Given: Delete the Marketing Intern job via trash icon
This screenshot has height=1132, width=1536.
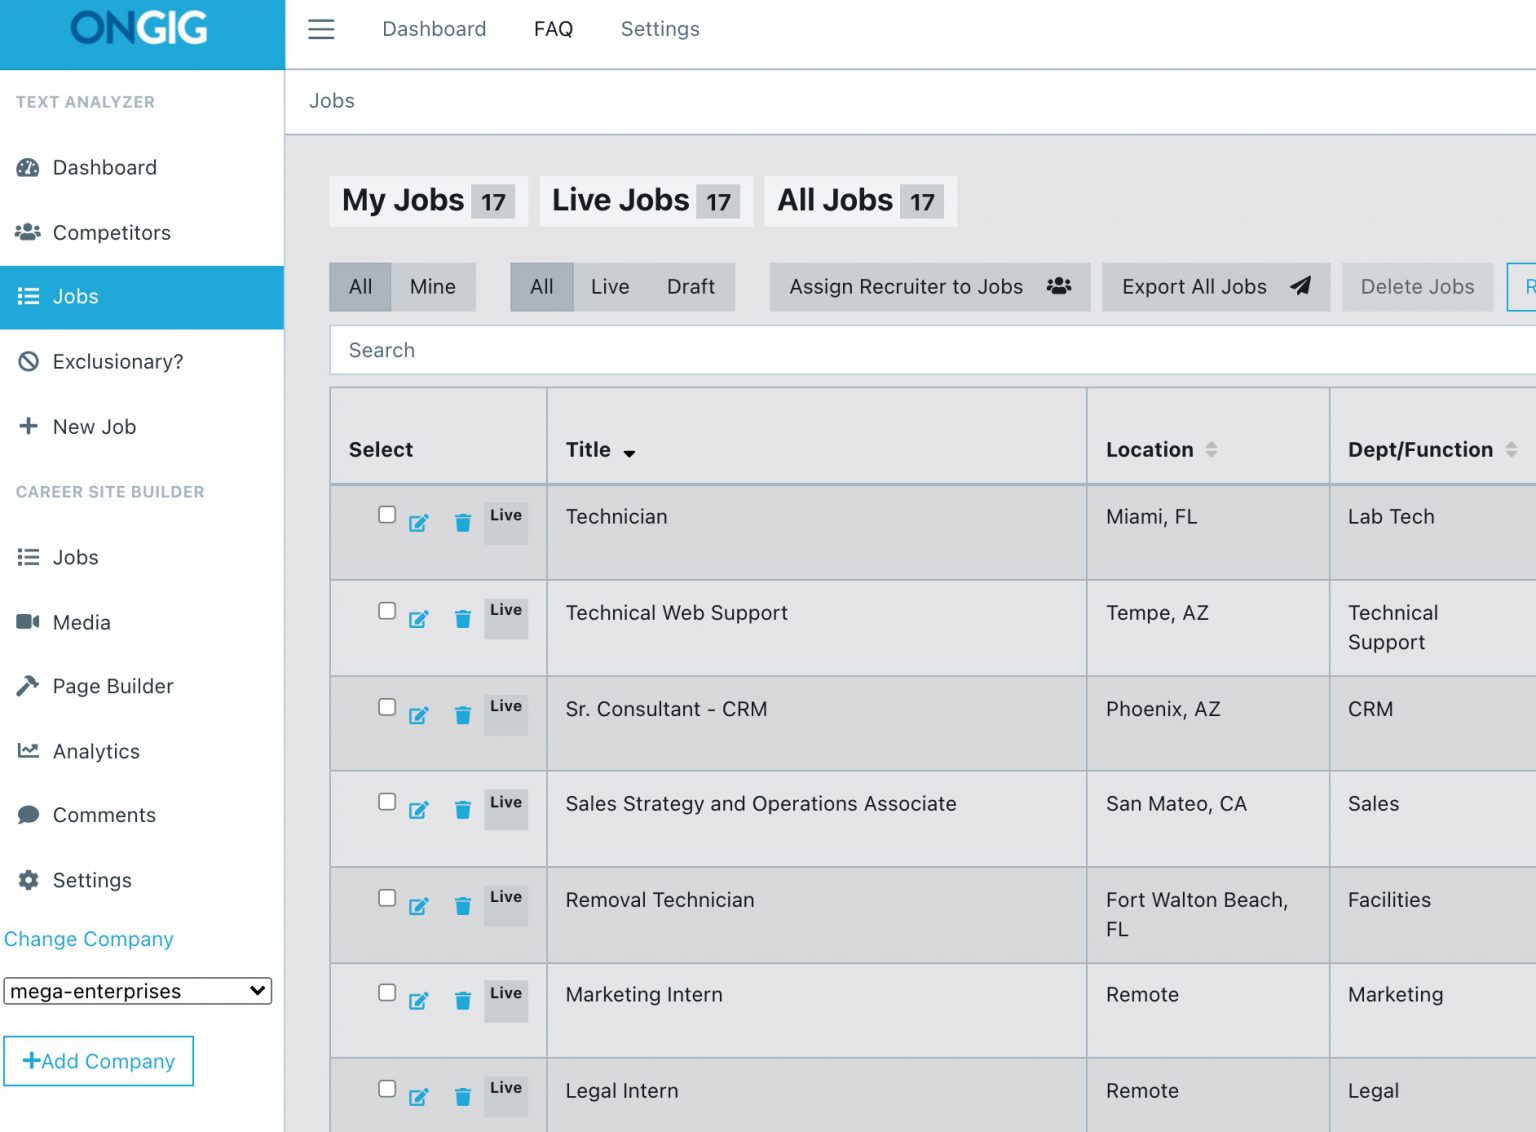Looking at the screenshot, I should click(462, 1001).
